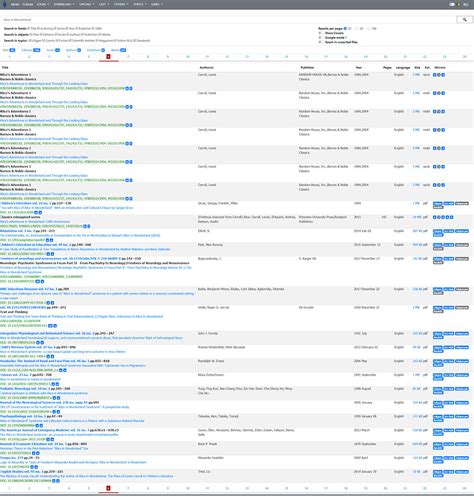The width and height of the screenshot is (474, 496).
Task: Go to NEWS in the top navigation
Action: click(15, 4)
